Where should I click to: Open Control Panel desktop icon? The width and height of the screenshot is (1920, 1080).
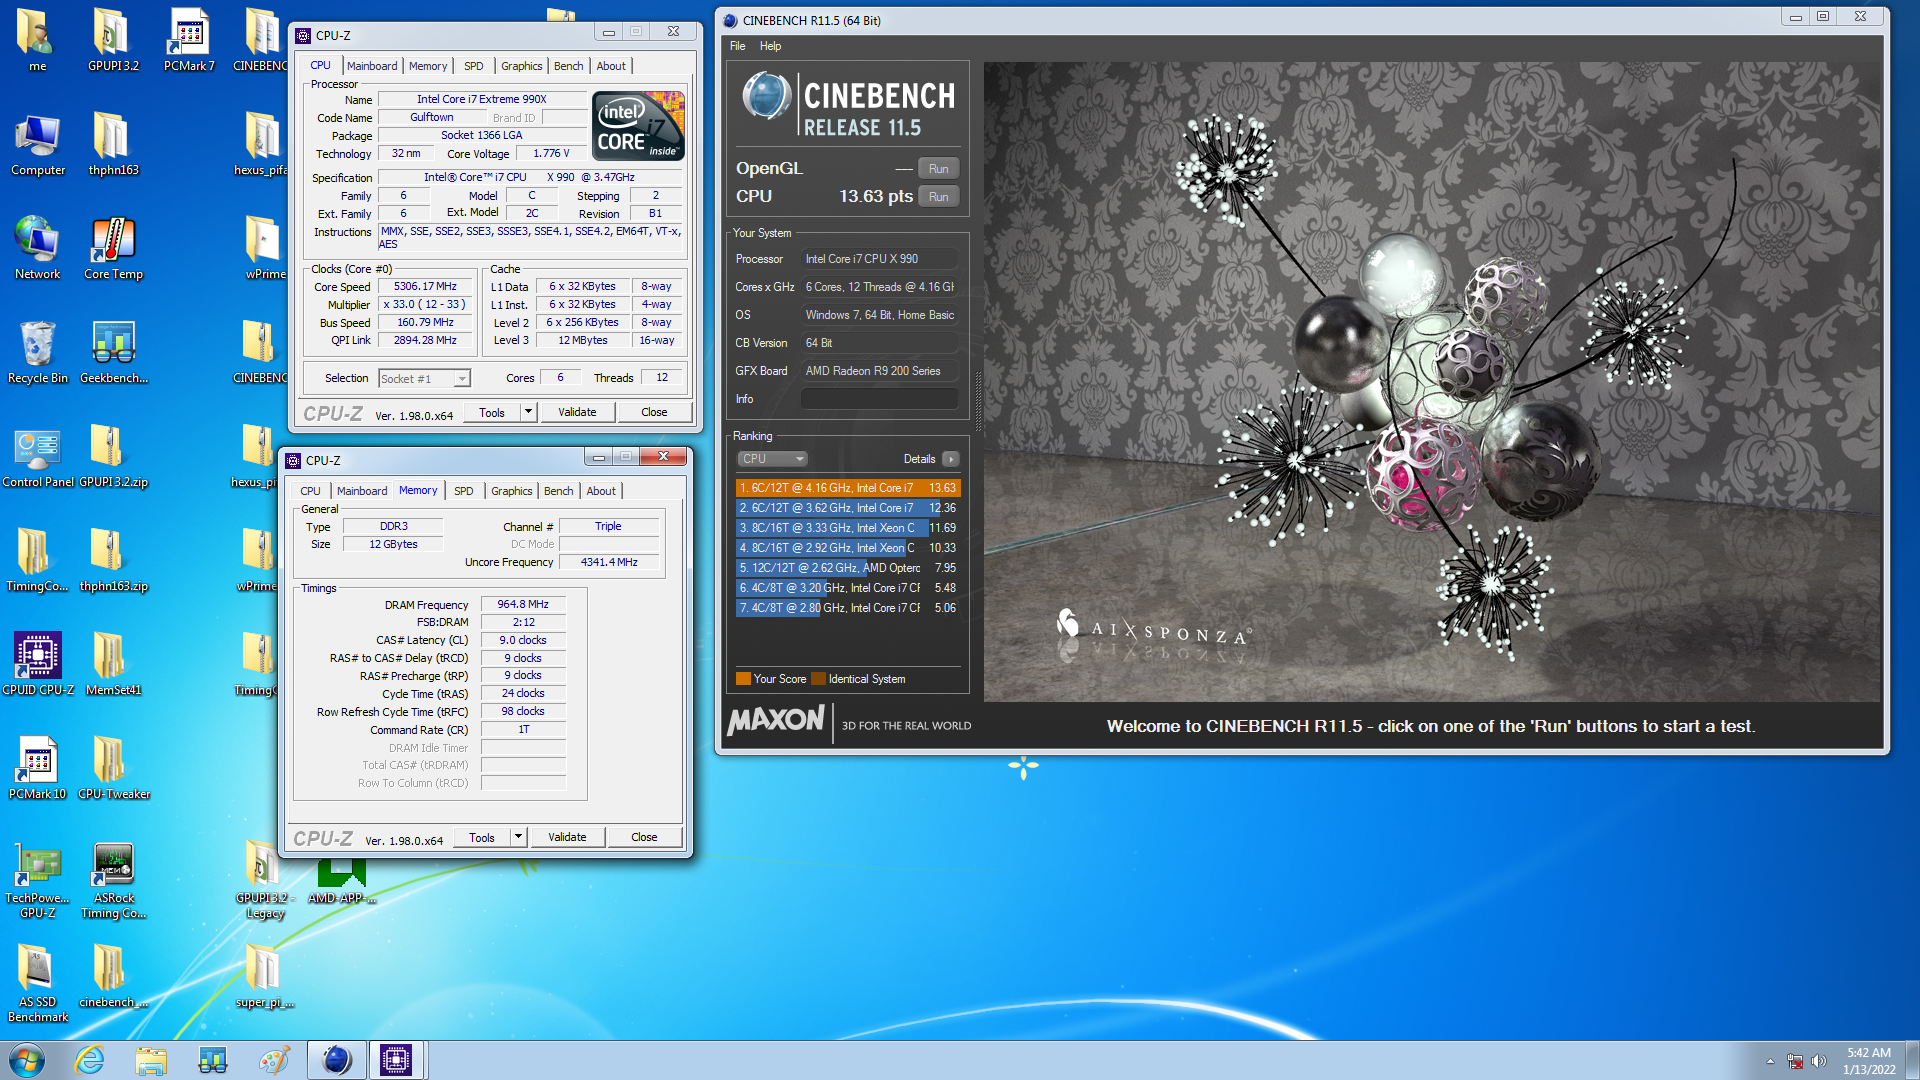pyautogui.click(x=38, y=456)
